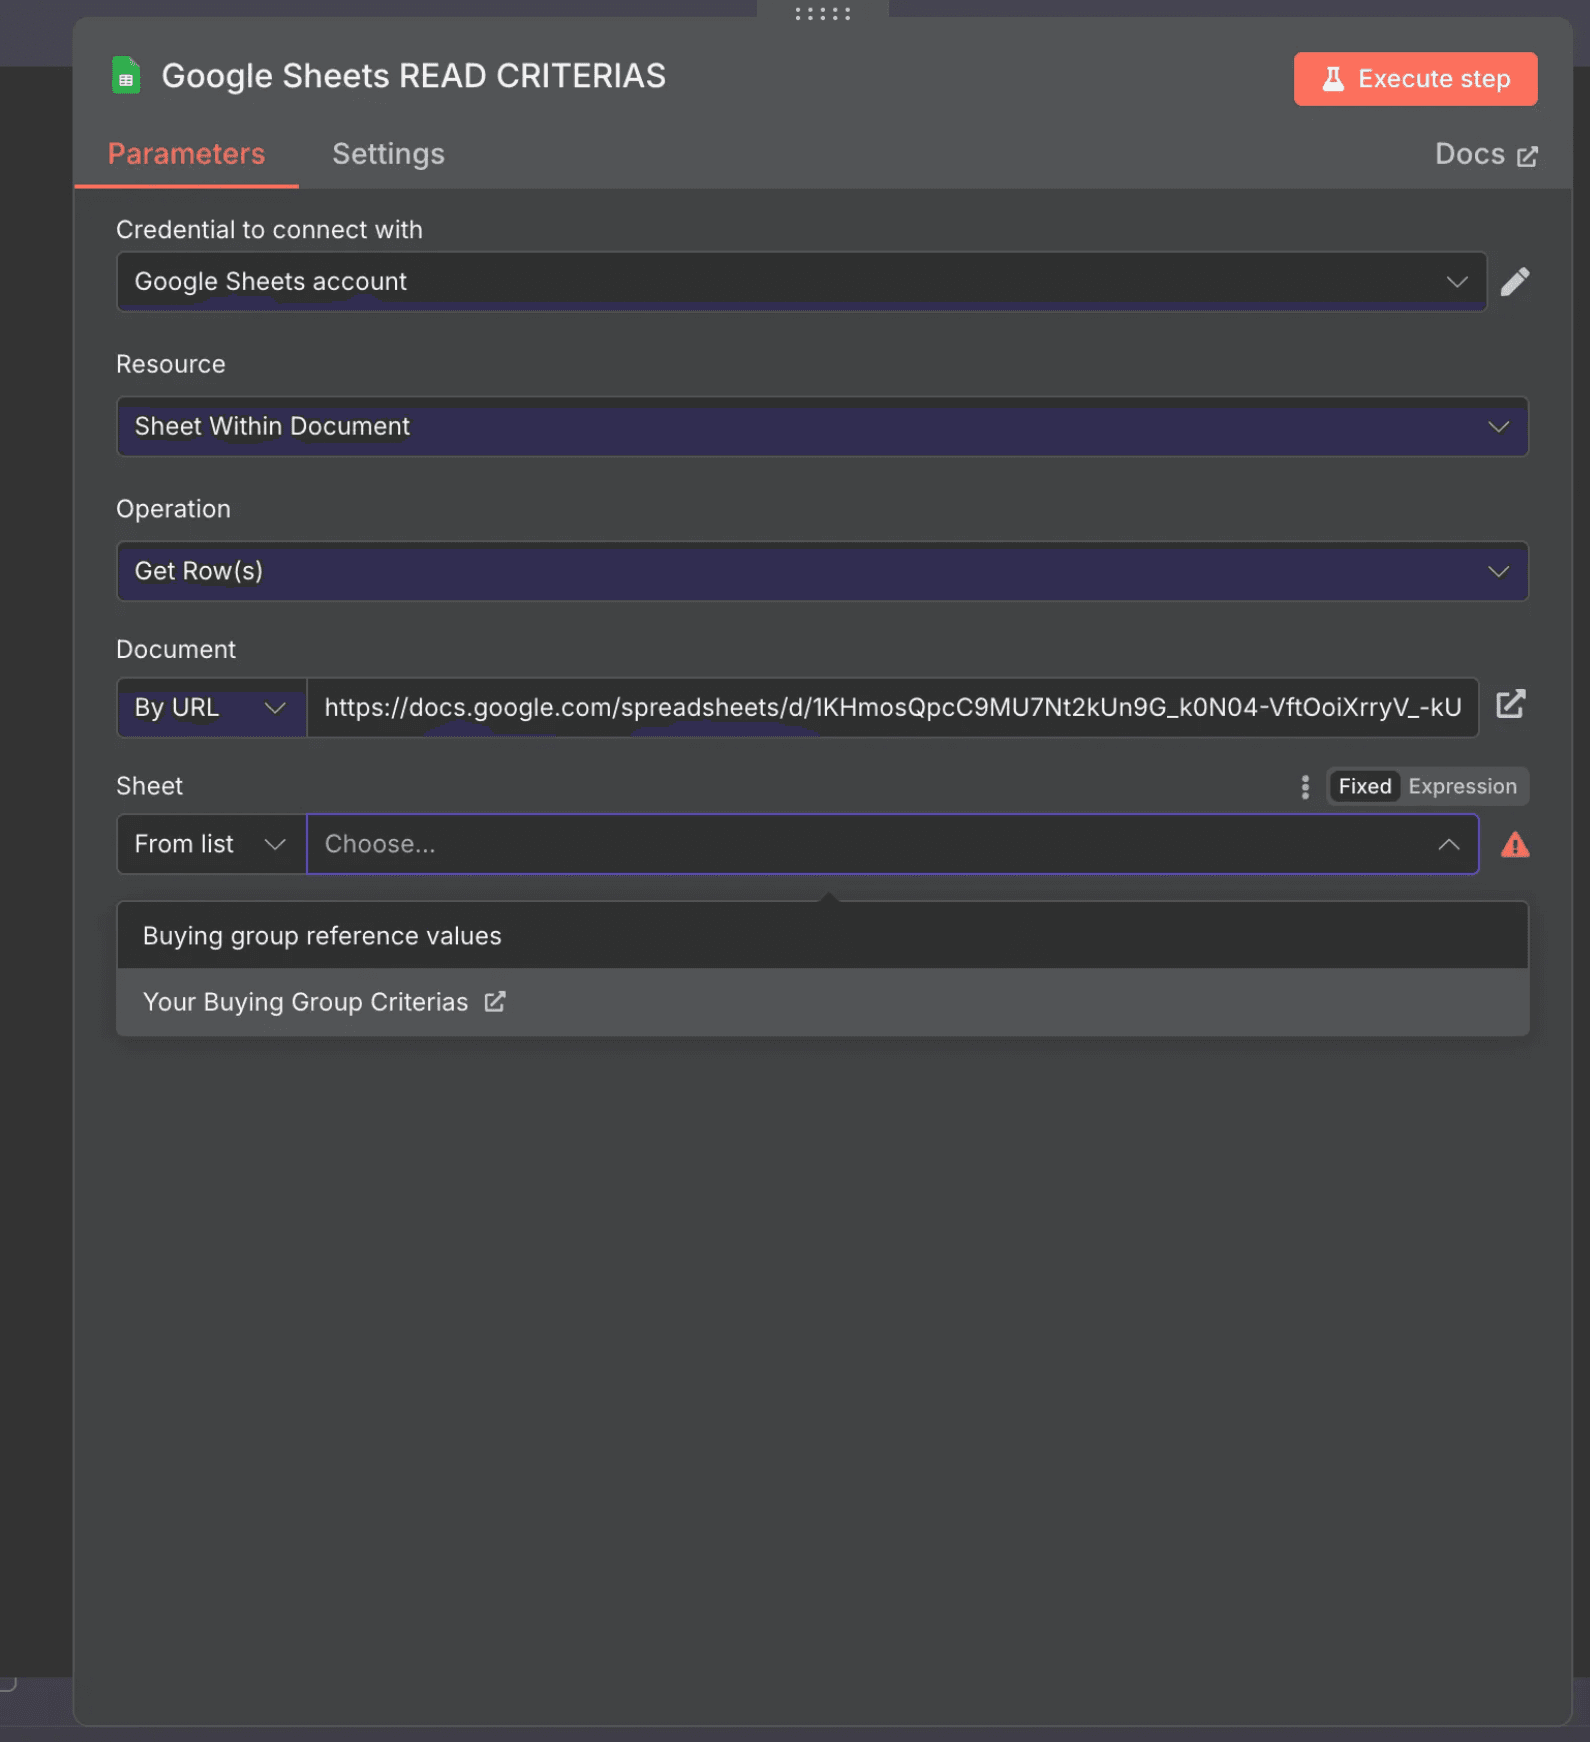Collapse the Sheet Choose... list chevron
The height and width of the screenshot is (1742, 1590).
coord(1448,845)
